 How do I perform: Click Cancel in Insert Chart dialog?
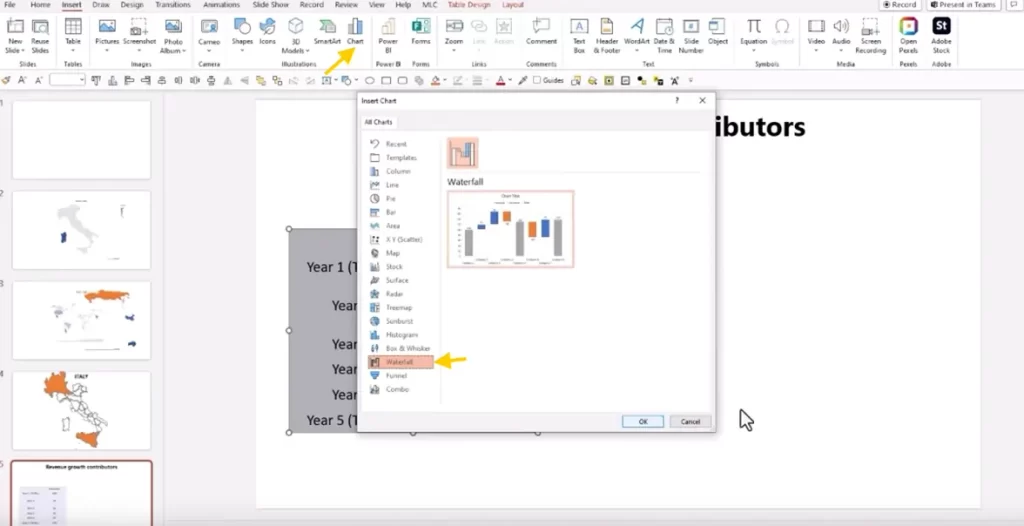coord(690,421)
